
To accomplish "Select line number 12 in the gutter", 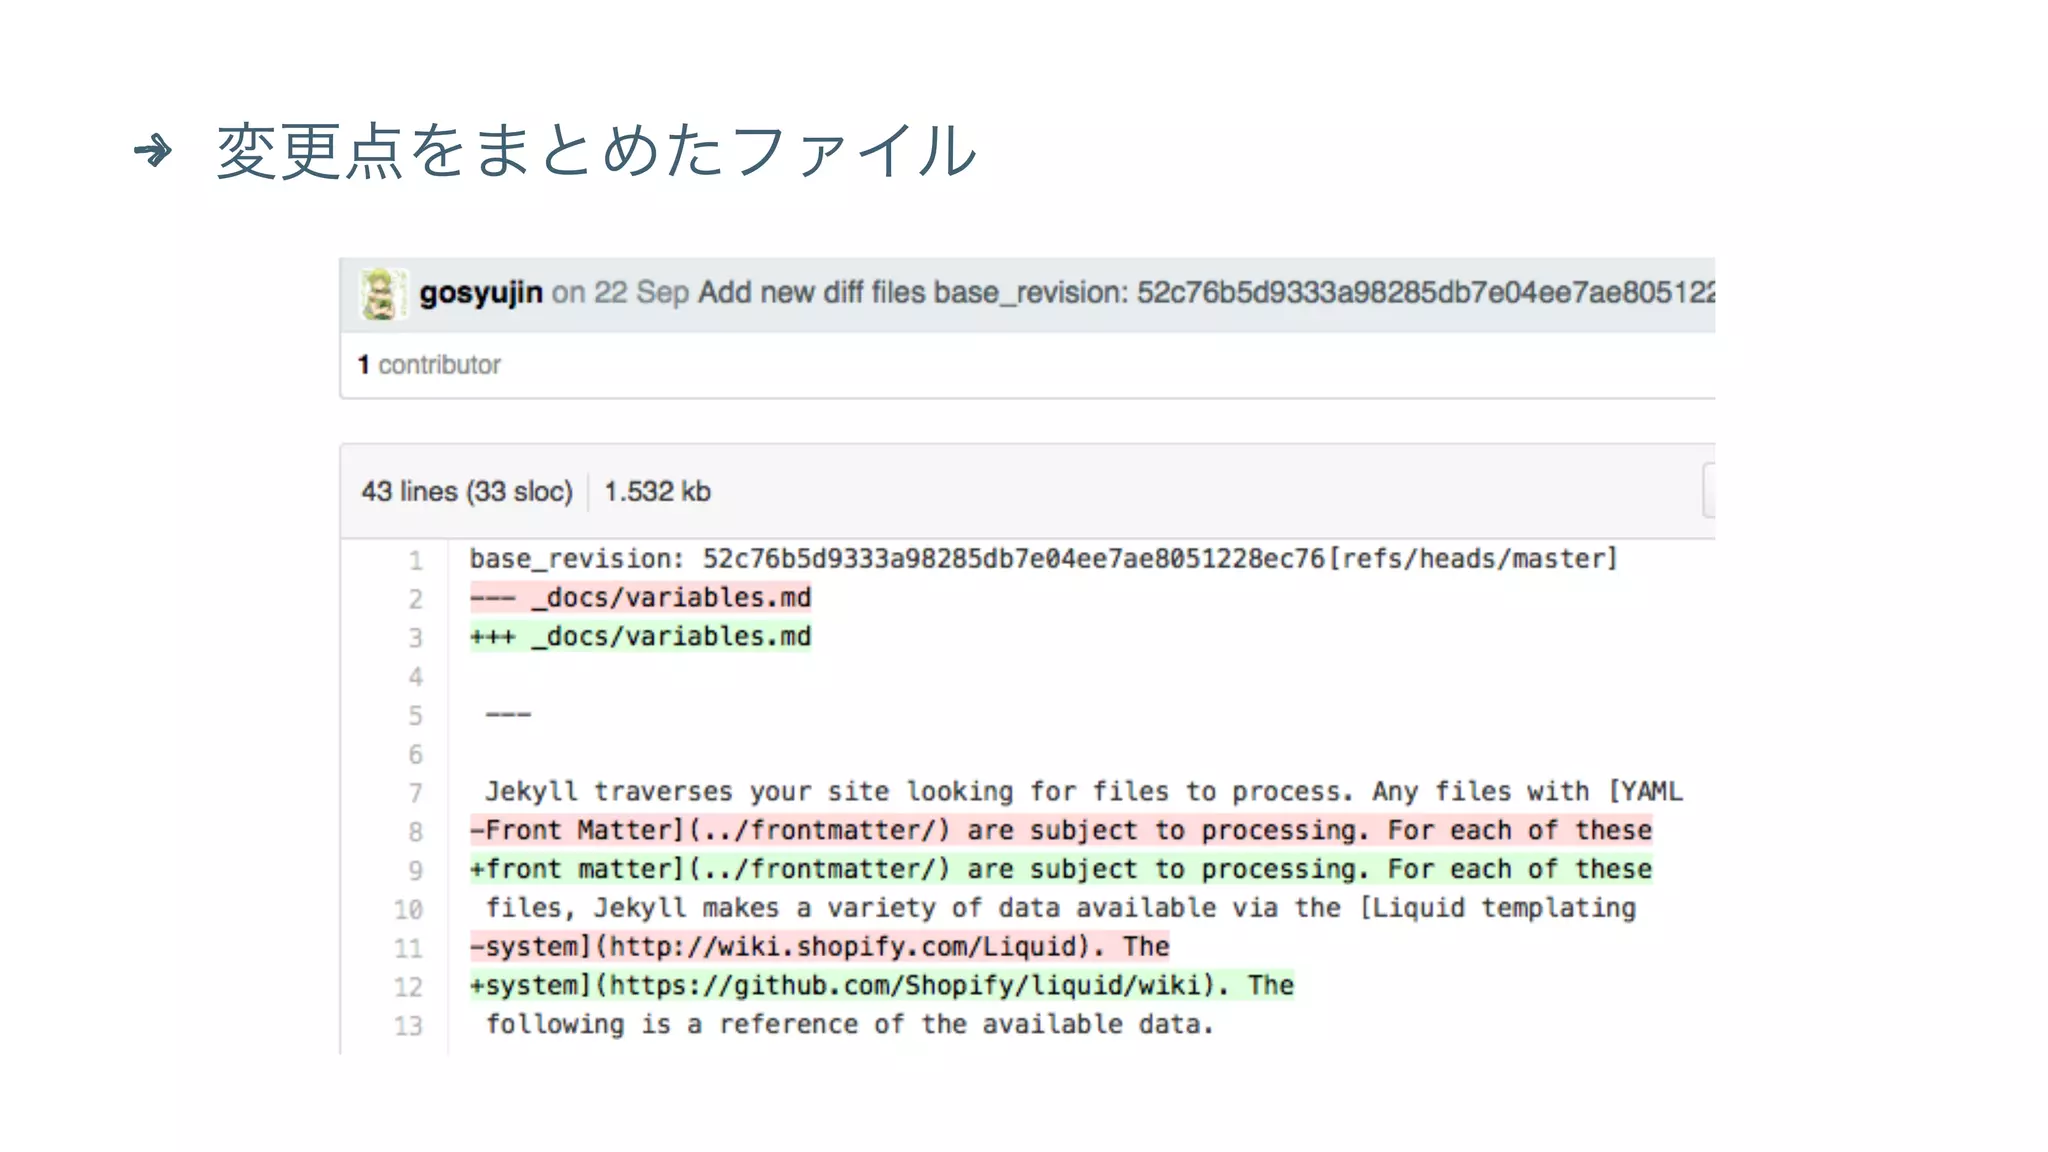I will point(409,987).
